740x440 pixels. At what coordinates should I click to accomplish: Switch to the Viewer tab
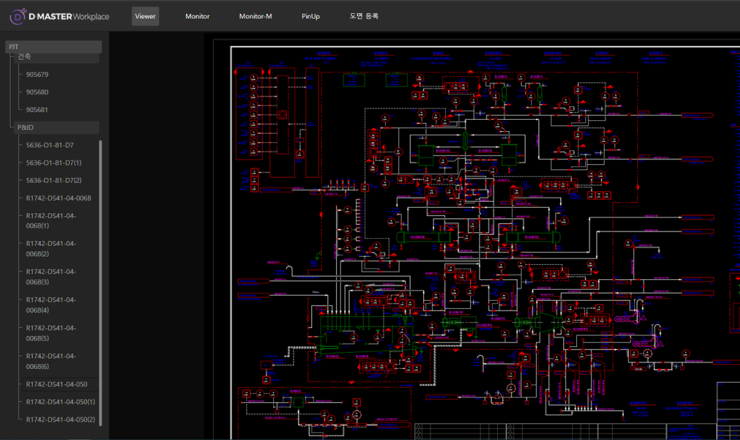tap(145, 17)
